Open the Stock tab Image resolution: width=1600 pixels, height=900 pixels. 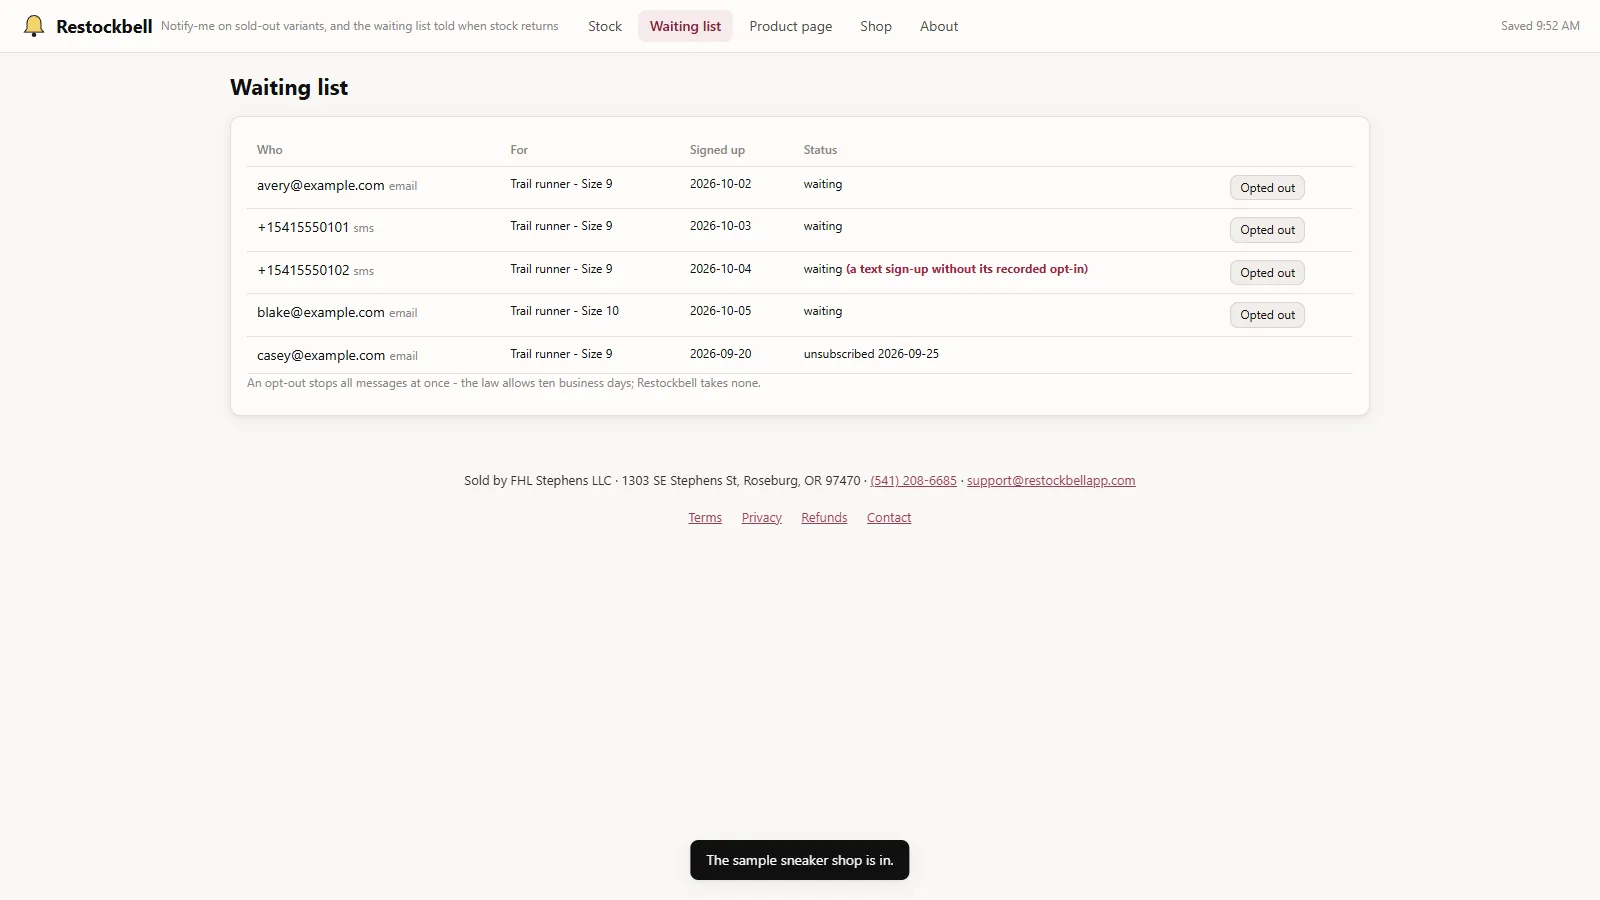[x=605, y=26]
